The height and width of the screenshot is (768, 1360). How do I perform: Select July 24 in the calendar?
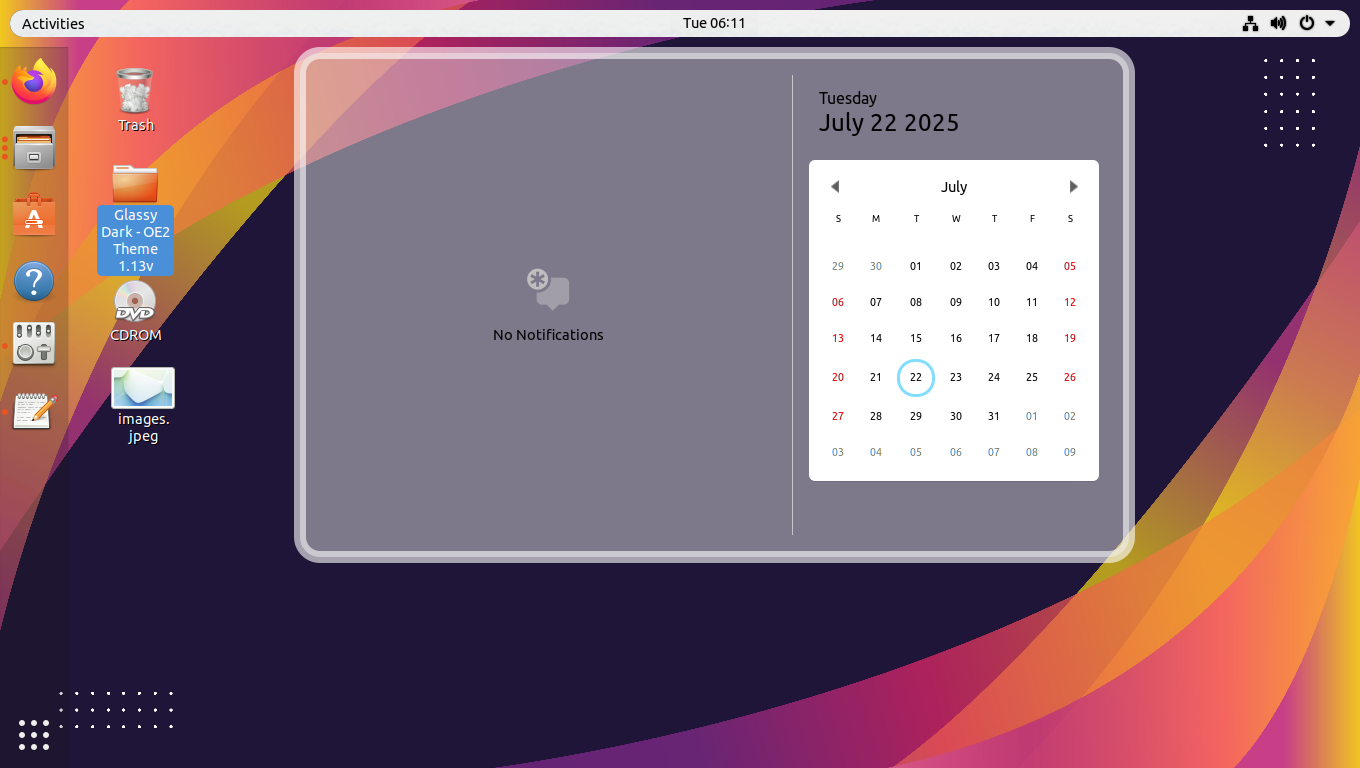994,378
